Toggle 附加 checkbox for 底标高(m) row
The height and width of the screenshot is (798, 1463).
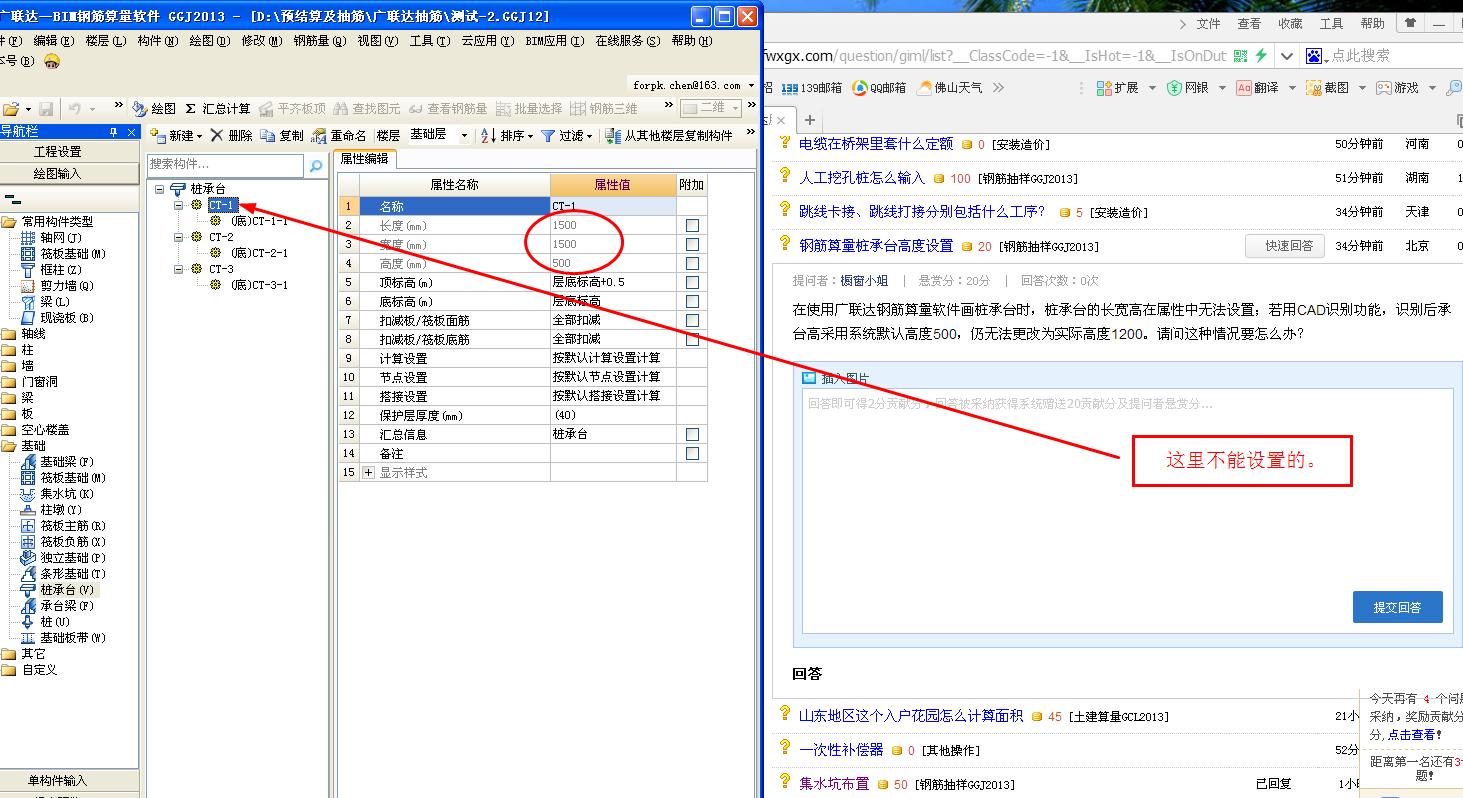pos(692,301)
